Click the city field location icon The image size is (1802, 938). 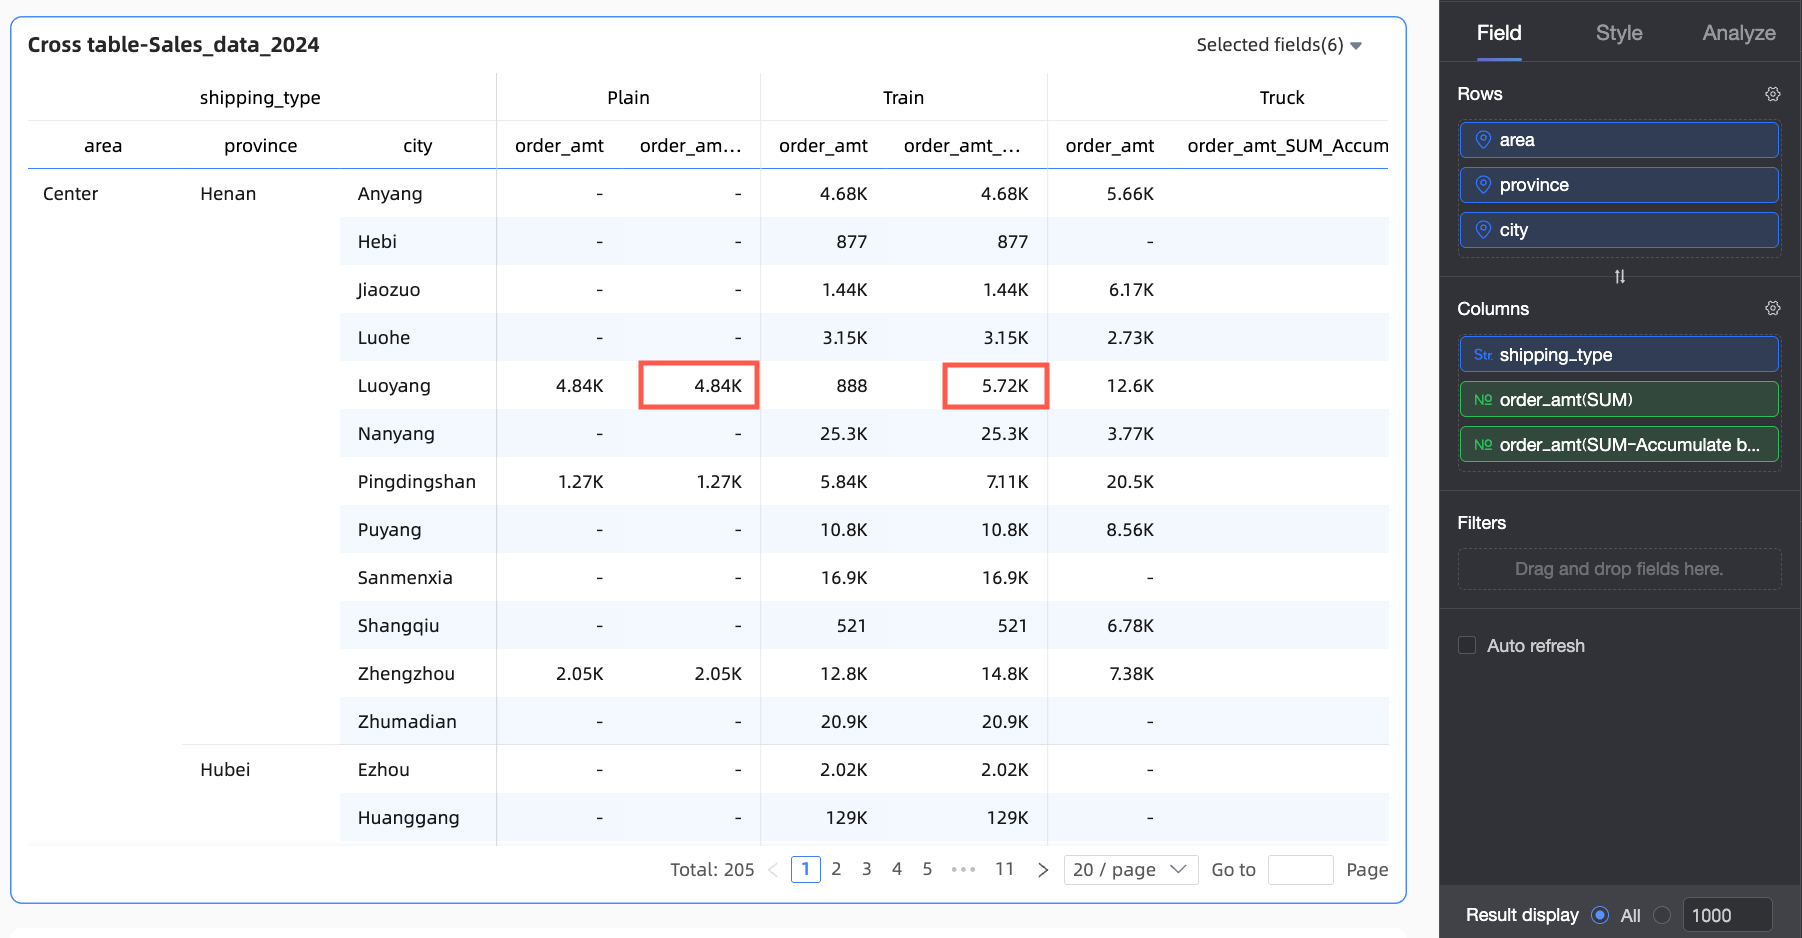click(x=1483, y=230)
